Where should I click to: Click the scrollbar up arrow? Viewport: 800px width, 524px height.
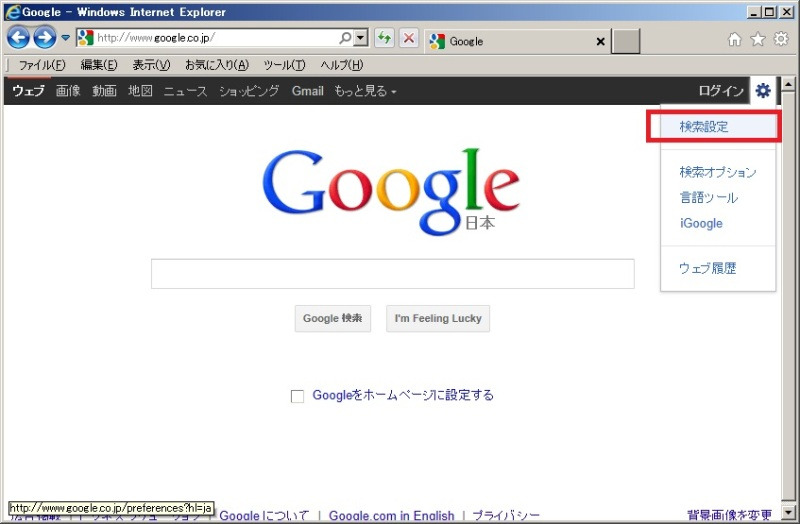click(788, 84)
